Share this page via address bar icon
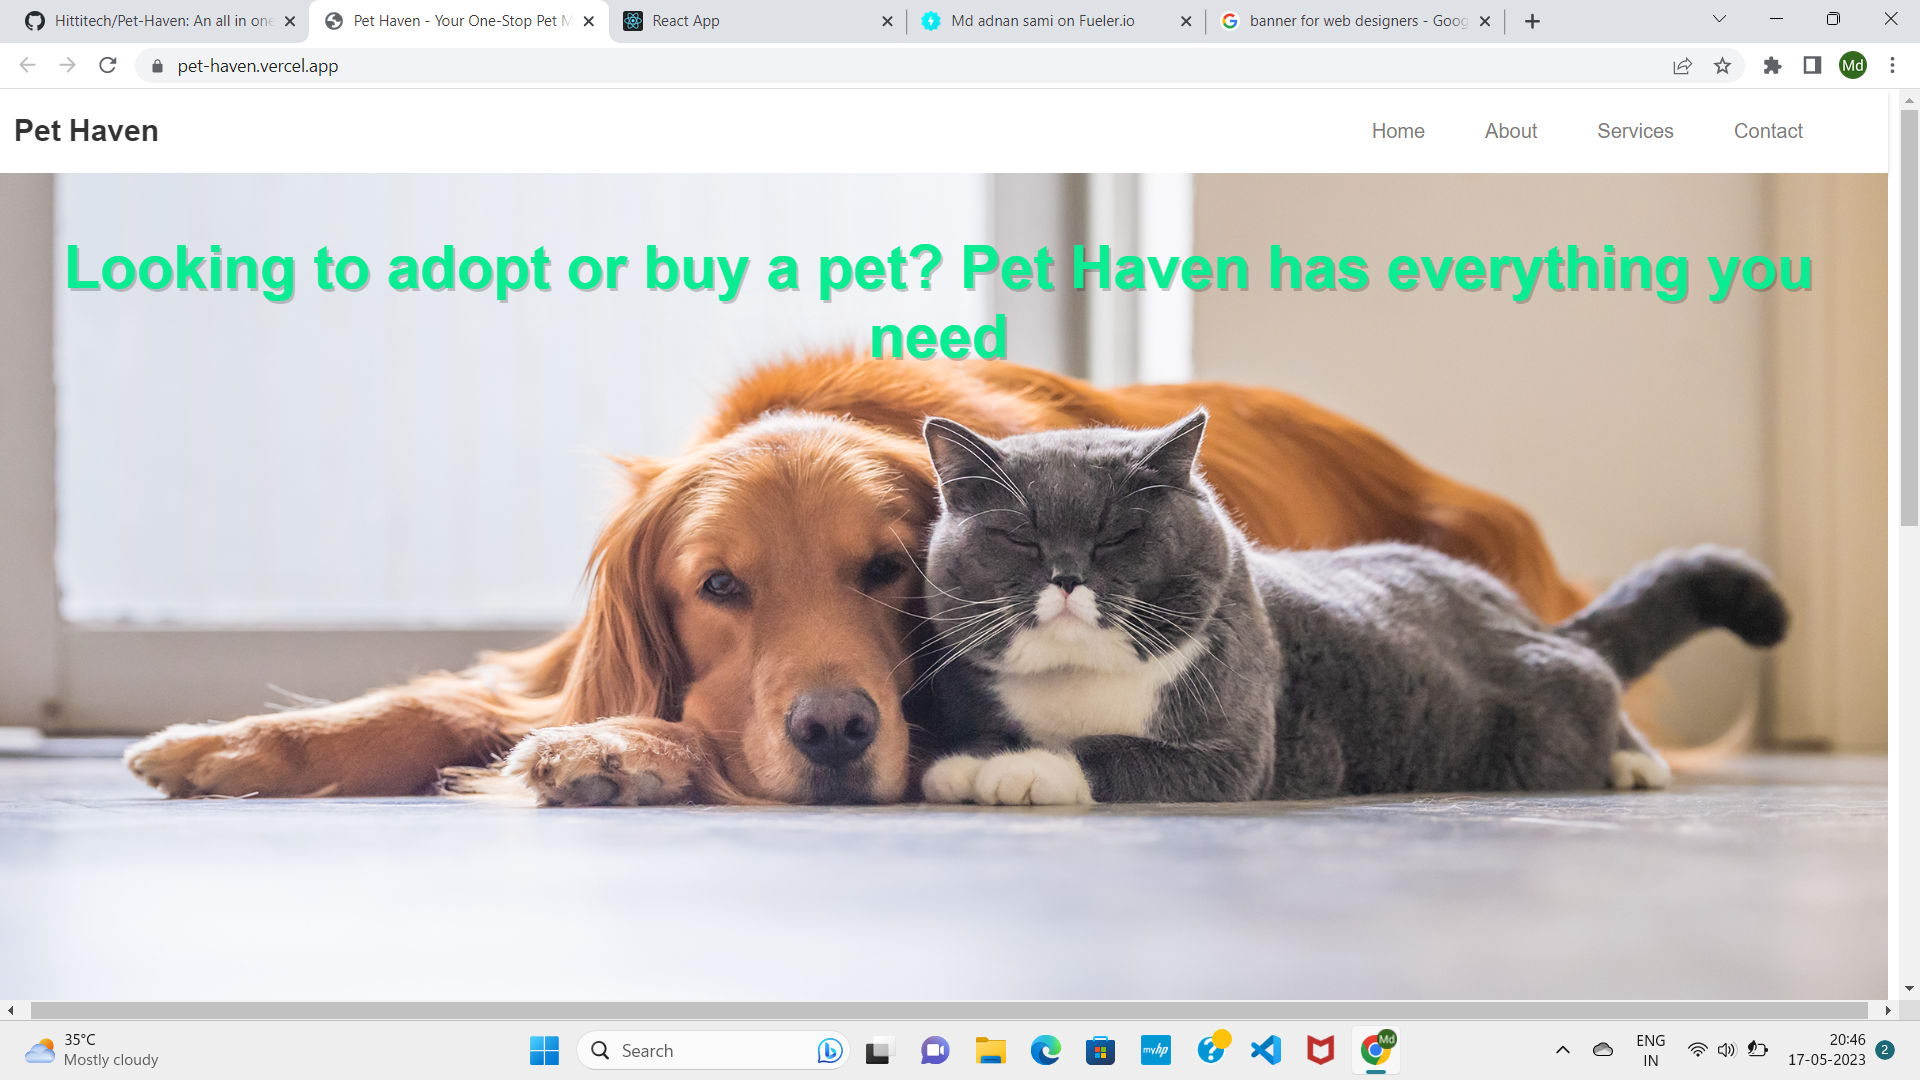 tap(1682, 66)
